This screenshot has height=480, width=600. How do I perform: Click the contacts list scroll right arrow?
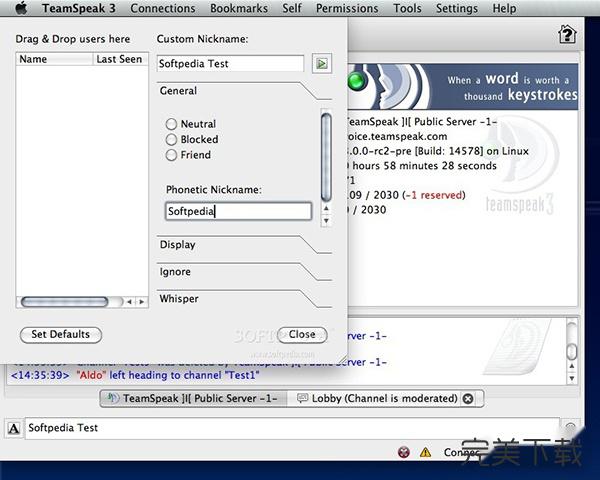click(x=142, y=302)
